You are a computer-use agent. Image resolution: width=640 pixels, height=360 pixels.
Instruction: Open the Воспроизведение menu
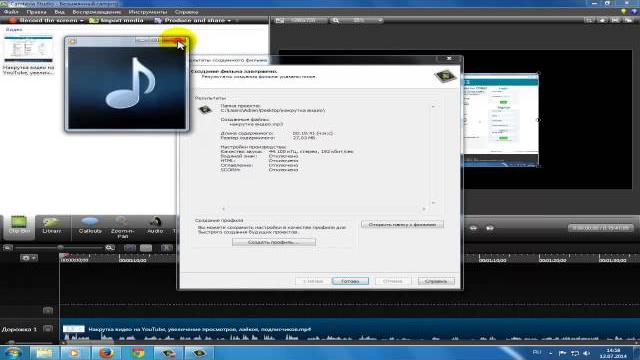97,12
